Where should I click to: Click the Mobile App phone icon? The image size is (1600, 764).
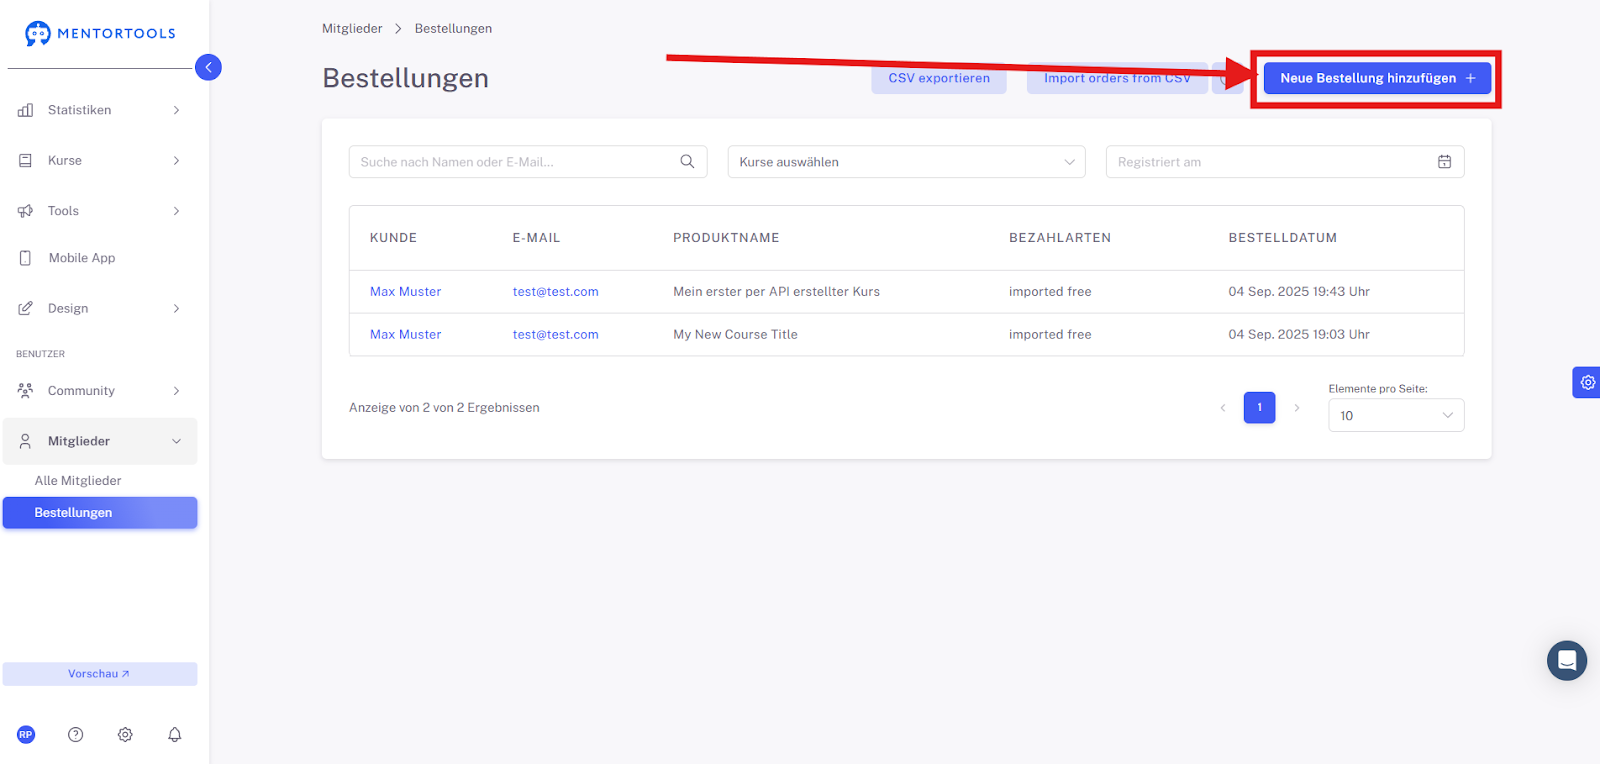(x=25, y=258)
